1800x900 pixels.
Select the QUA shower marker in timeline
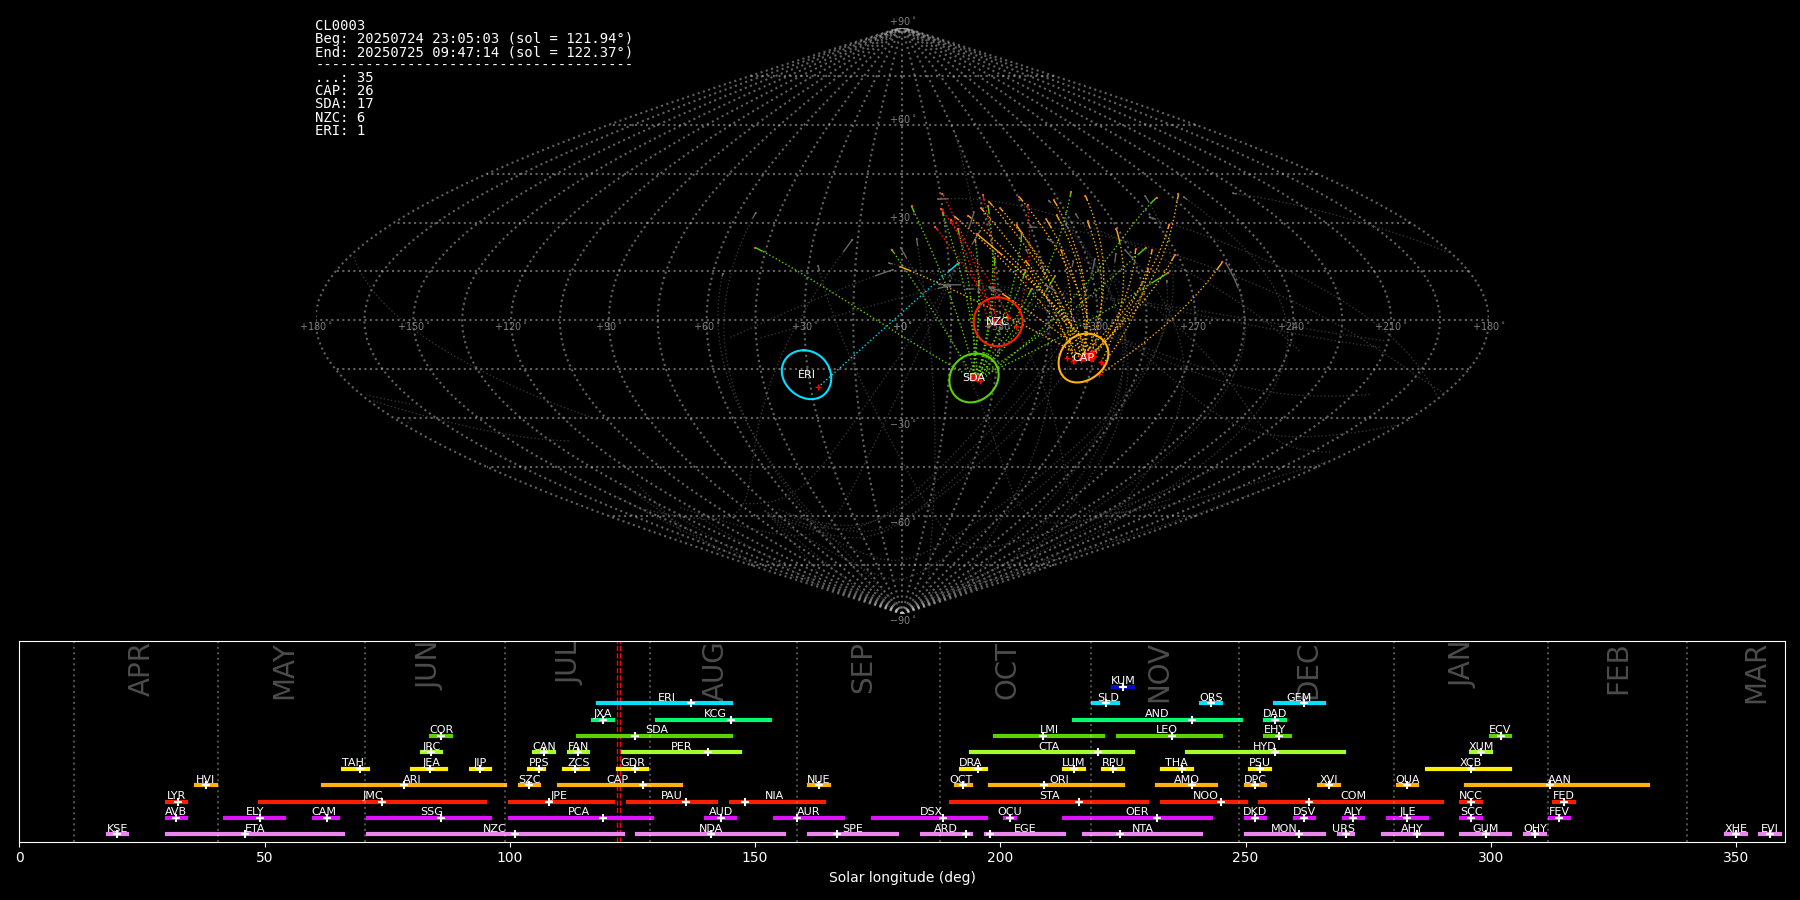tap(1407, 785)
